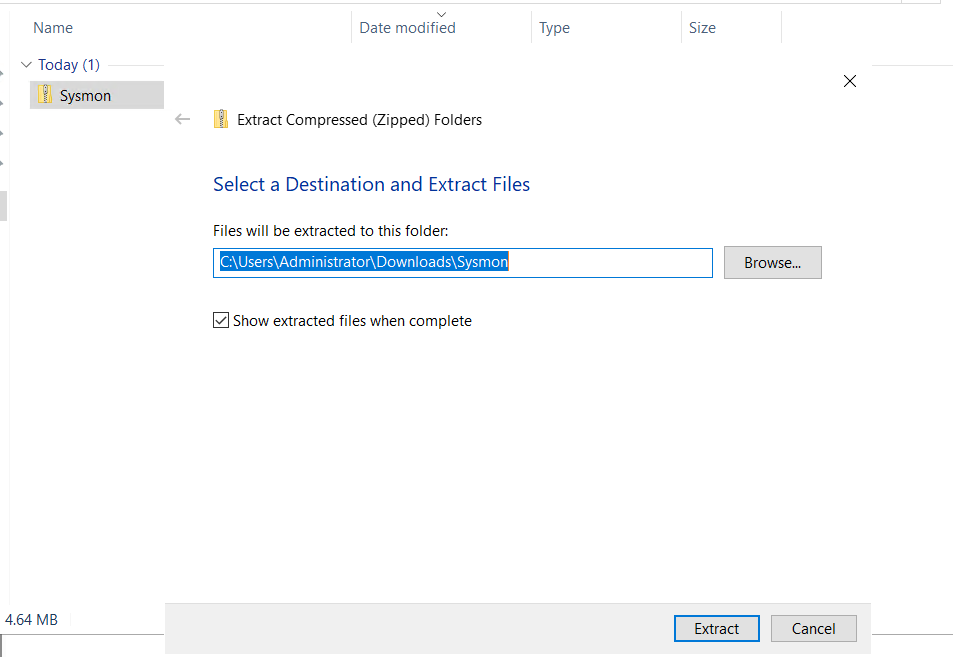Select the Sysmon file name label

click(x=85, y=96)
